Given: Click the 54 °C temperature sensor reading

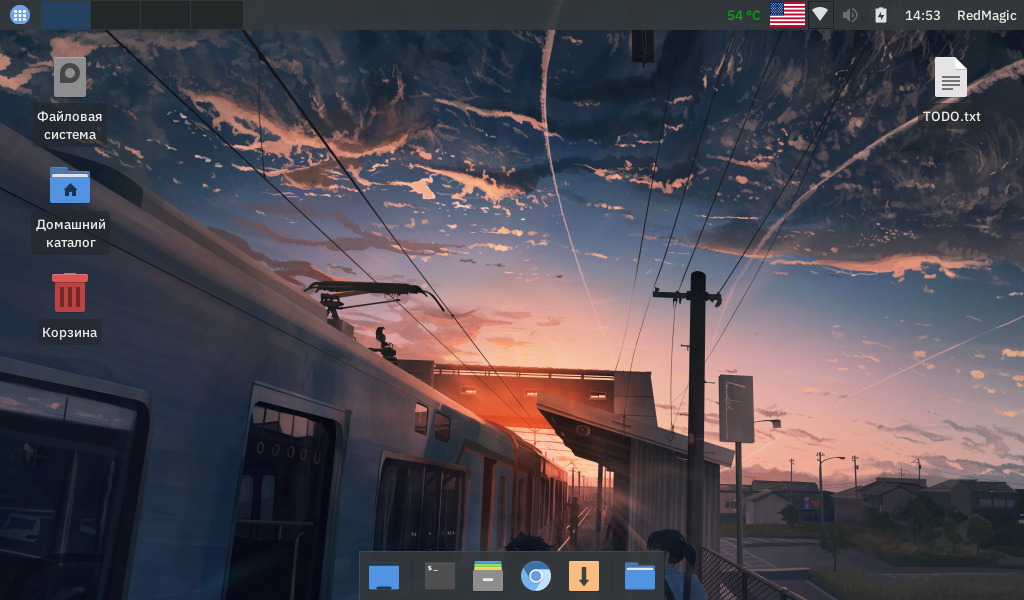Looking at the screenshot, I should (x=743, y=15).
